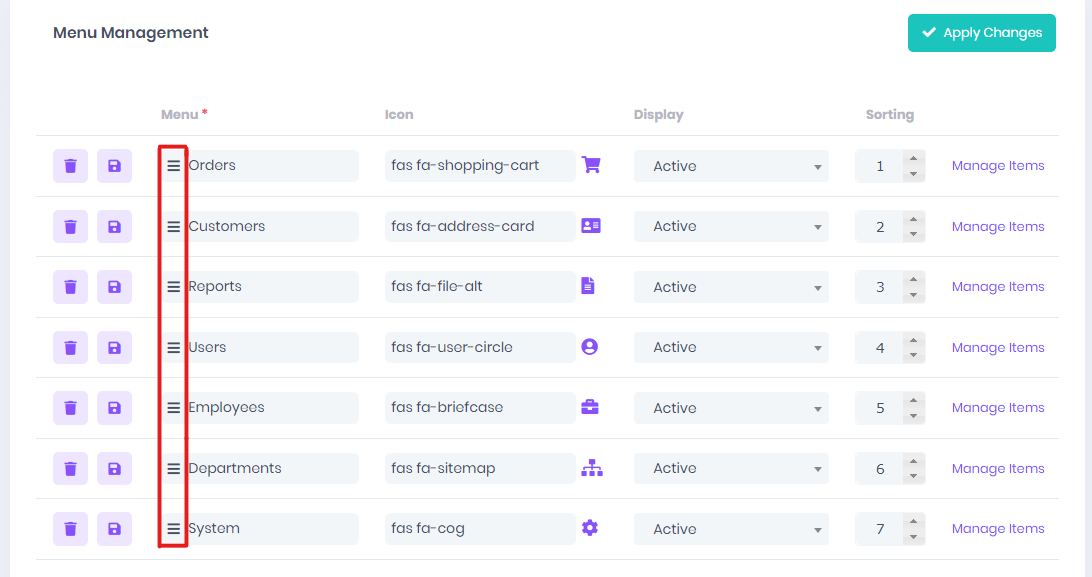Open Manage Items for Reports

[998, 287]
